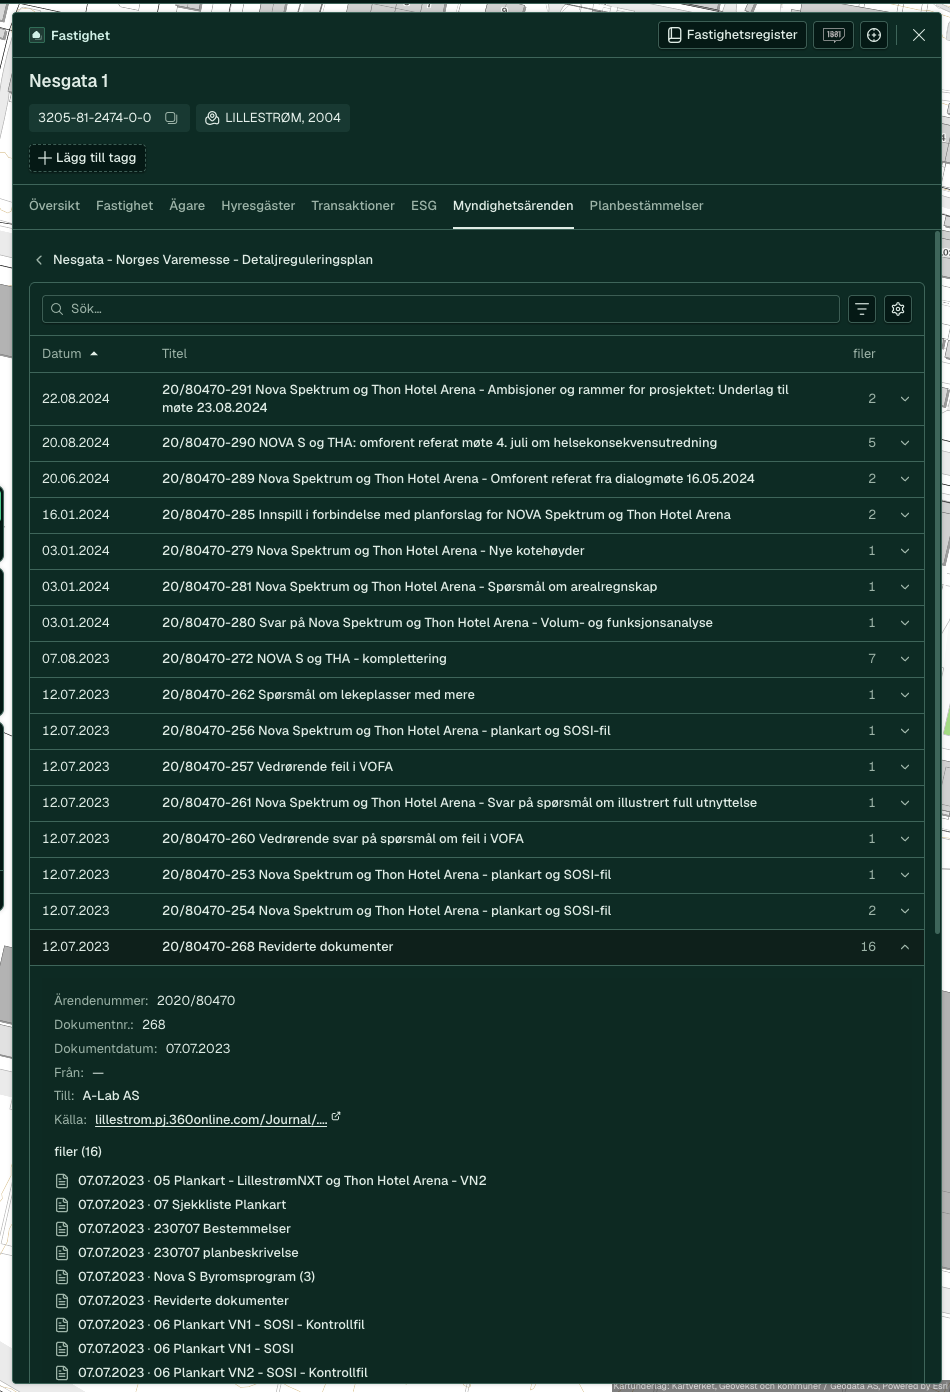Click the LILLESTRØM, 2004 location chip
This screenshot has width=950, height=1392.
pyautogui.click(x=273, y=118)
